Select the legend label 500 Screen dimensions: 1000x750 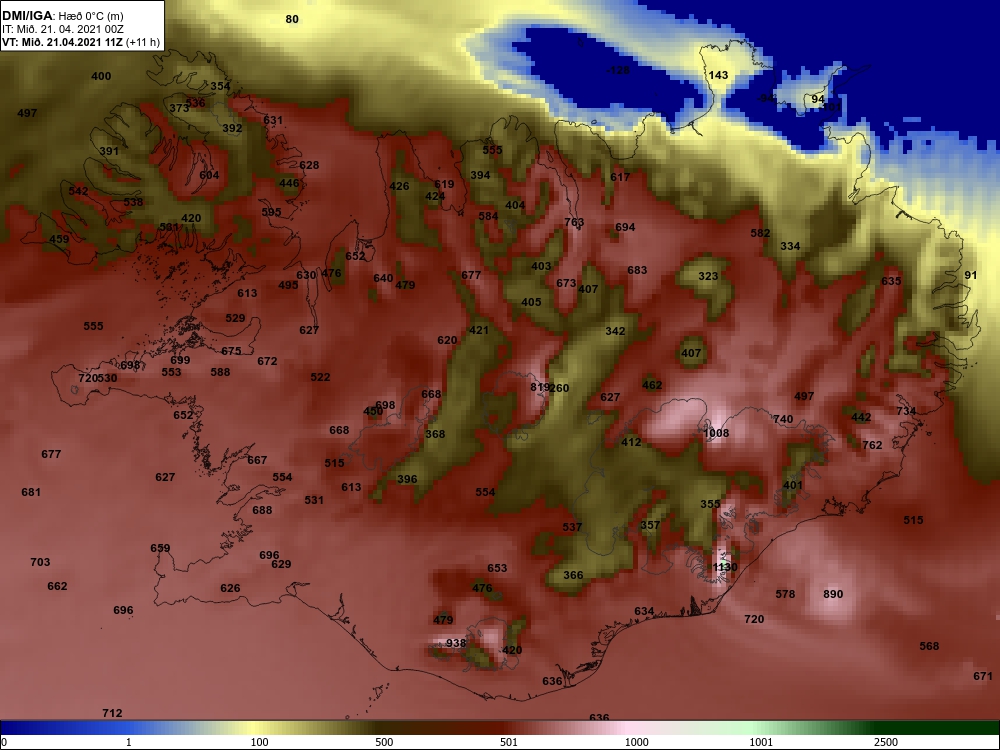[x=384, y=742]
